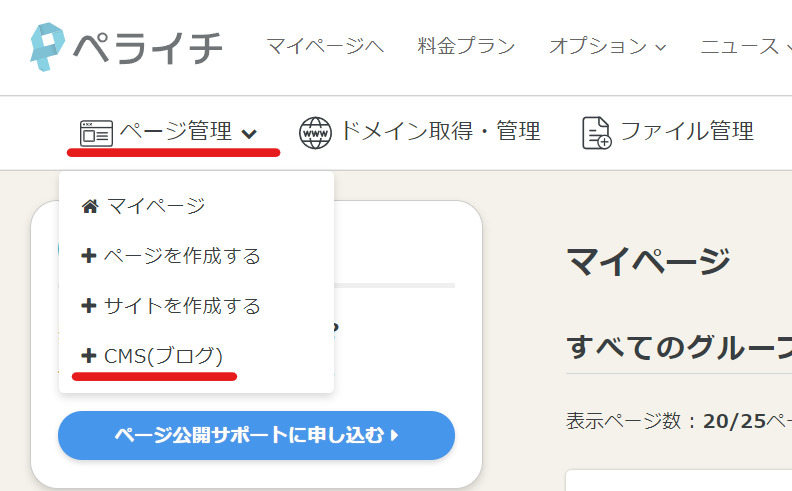
Task: Click the ページ管理 window icon
Action: (x=96, y=133)
